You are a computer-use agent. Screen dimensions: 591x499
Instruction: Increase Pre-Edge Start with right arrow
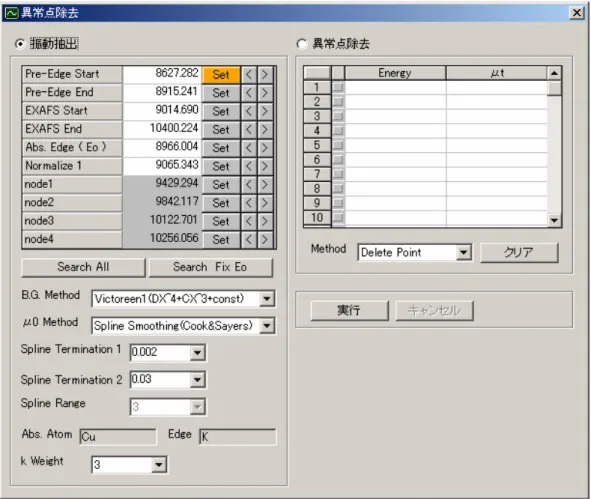click(x=265, y=74)
